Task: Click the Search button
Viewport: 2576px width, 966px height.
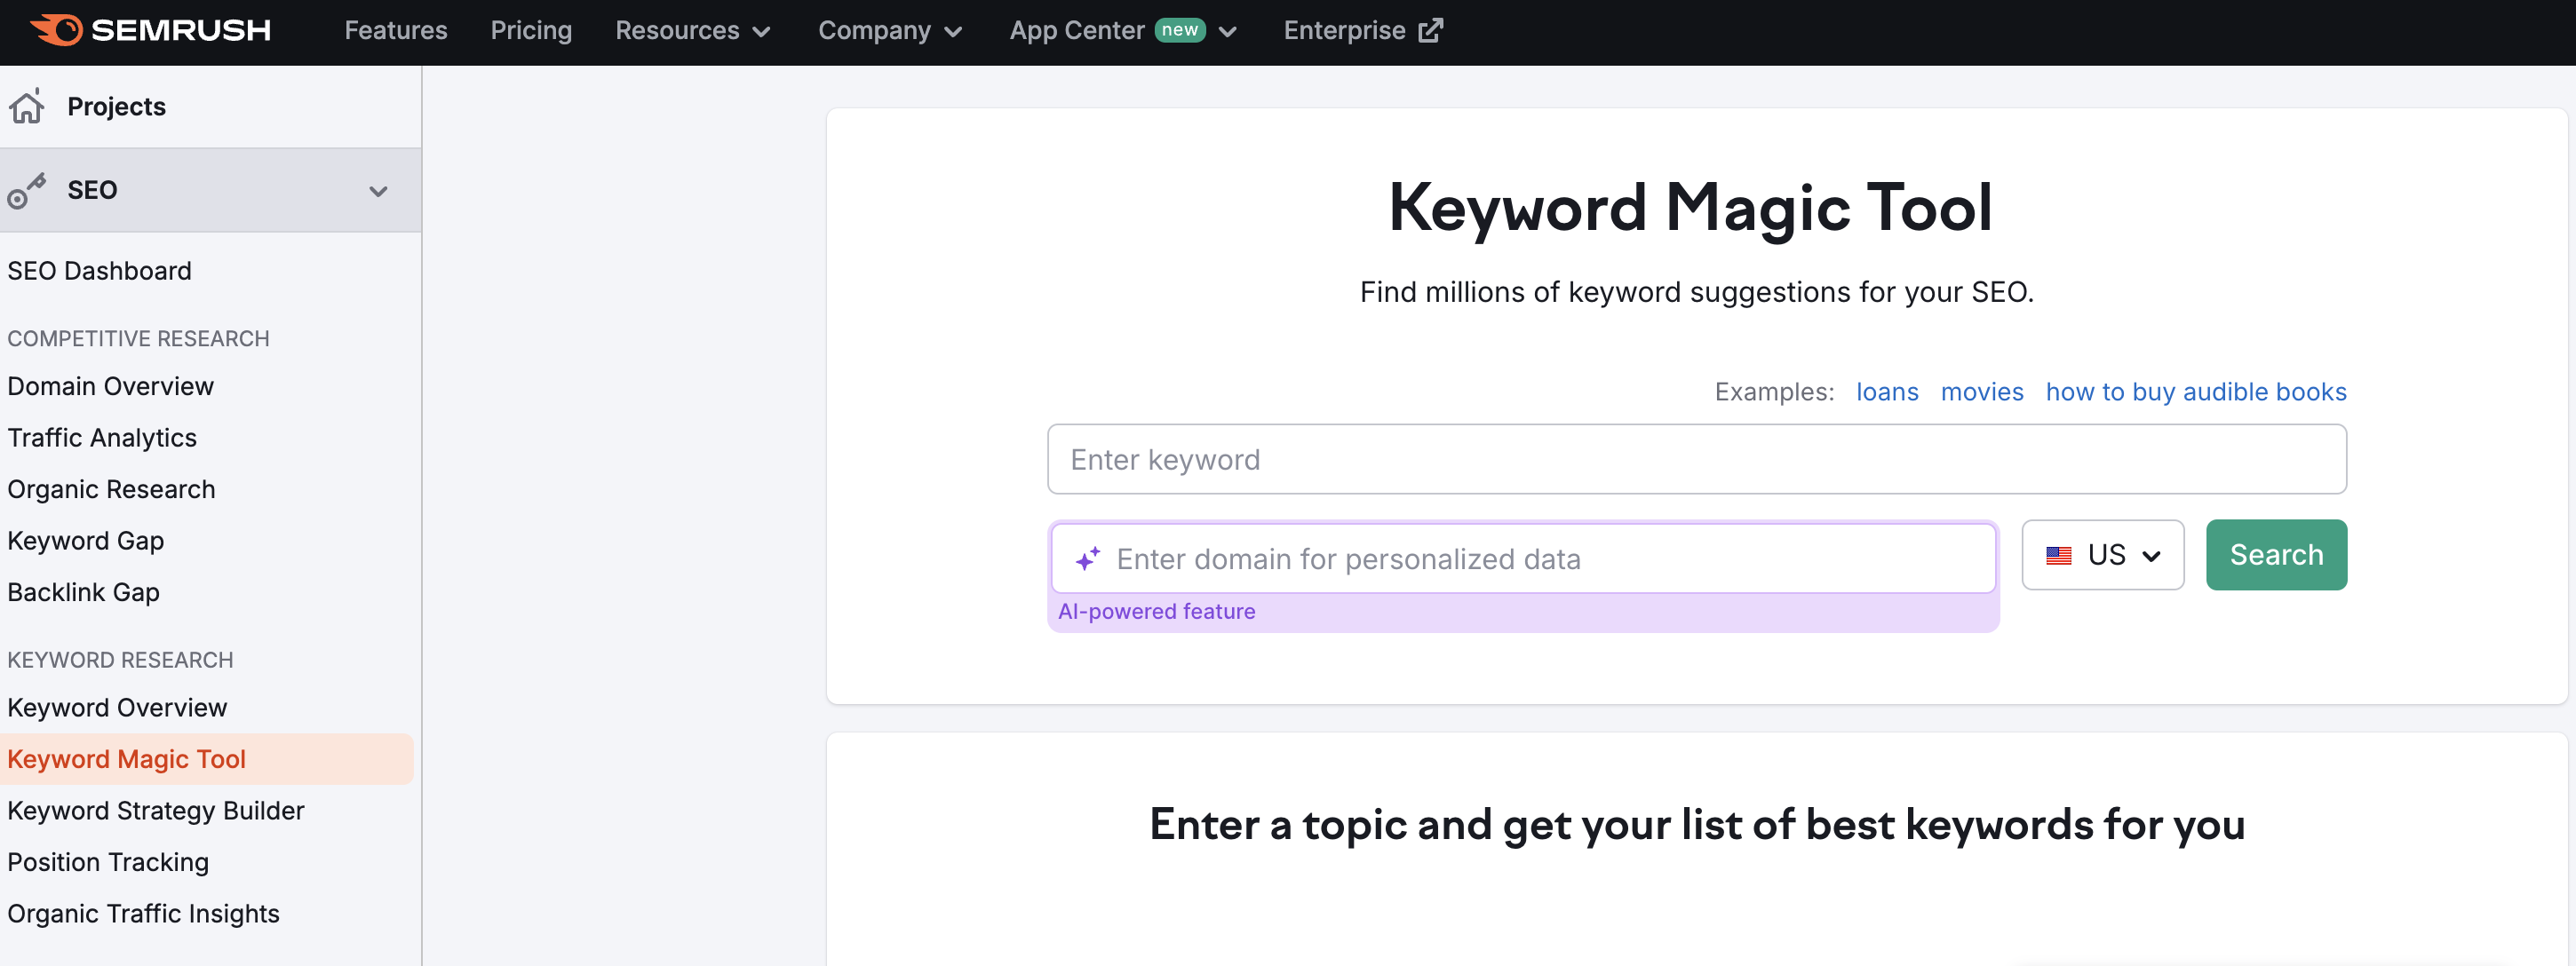Action: 2276,555
